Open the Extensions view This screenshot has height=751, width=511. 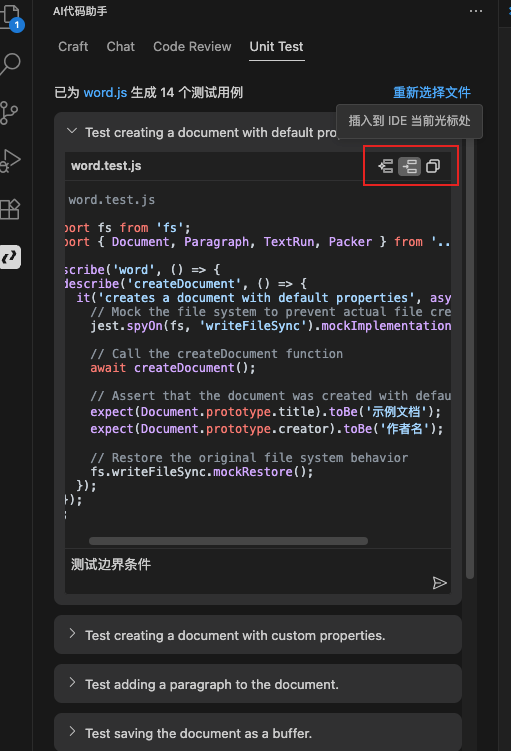[10, 209]
